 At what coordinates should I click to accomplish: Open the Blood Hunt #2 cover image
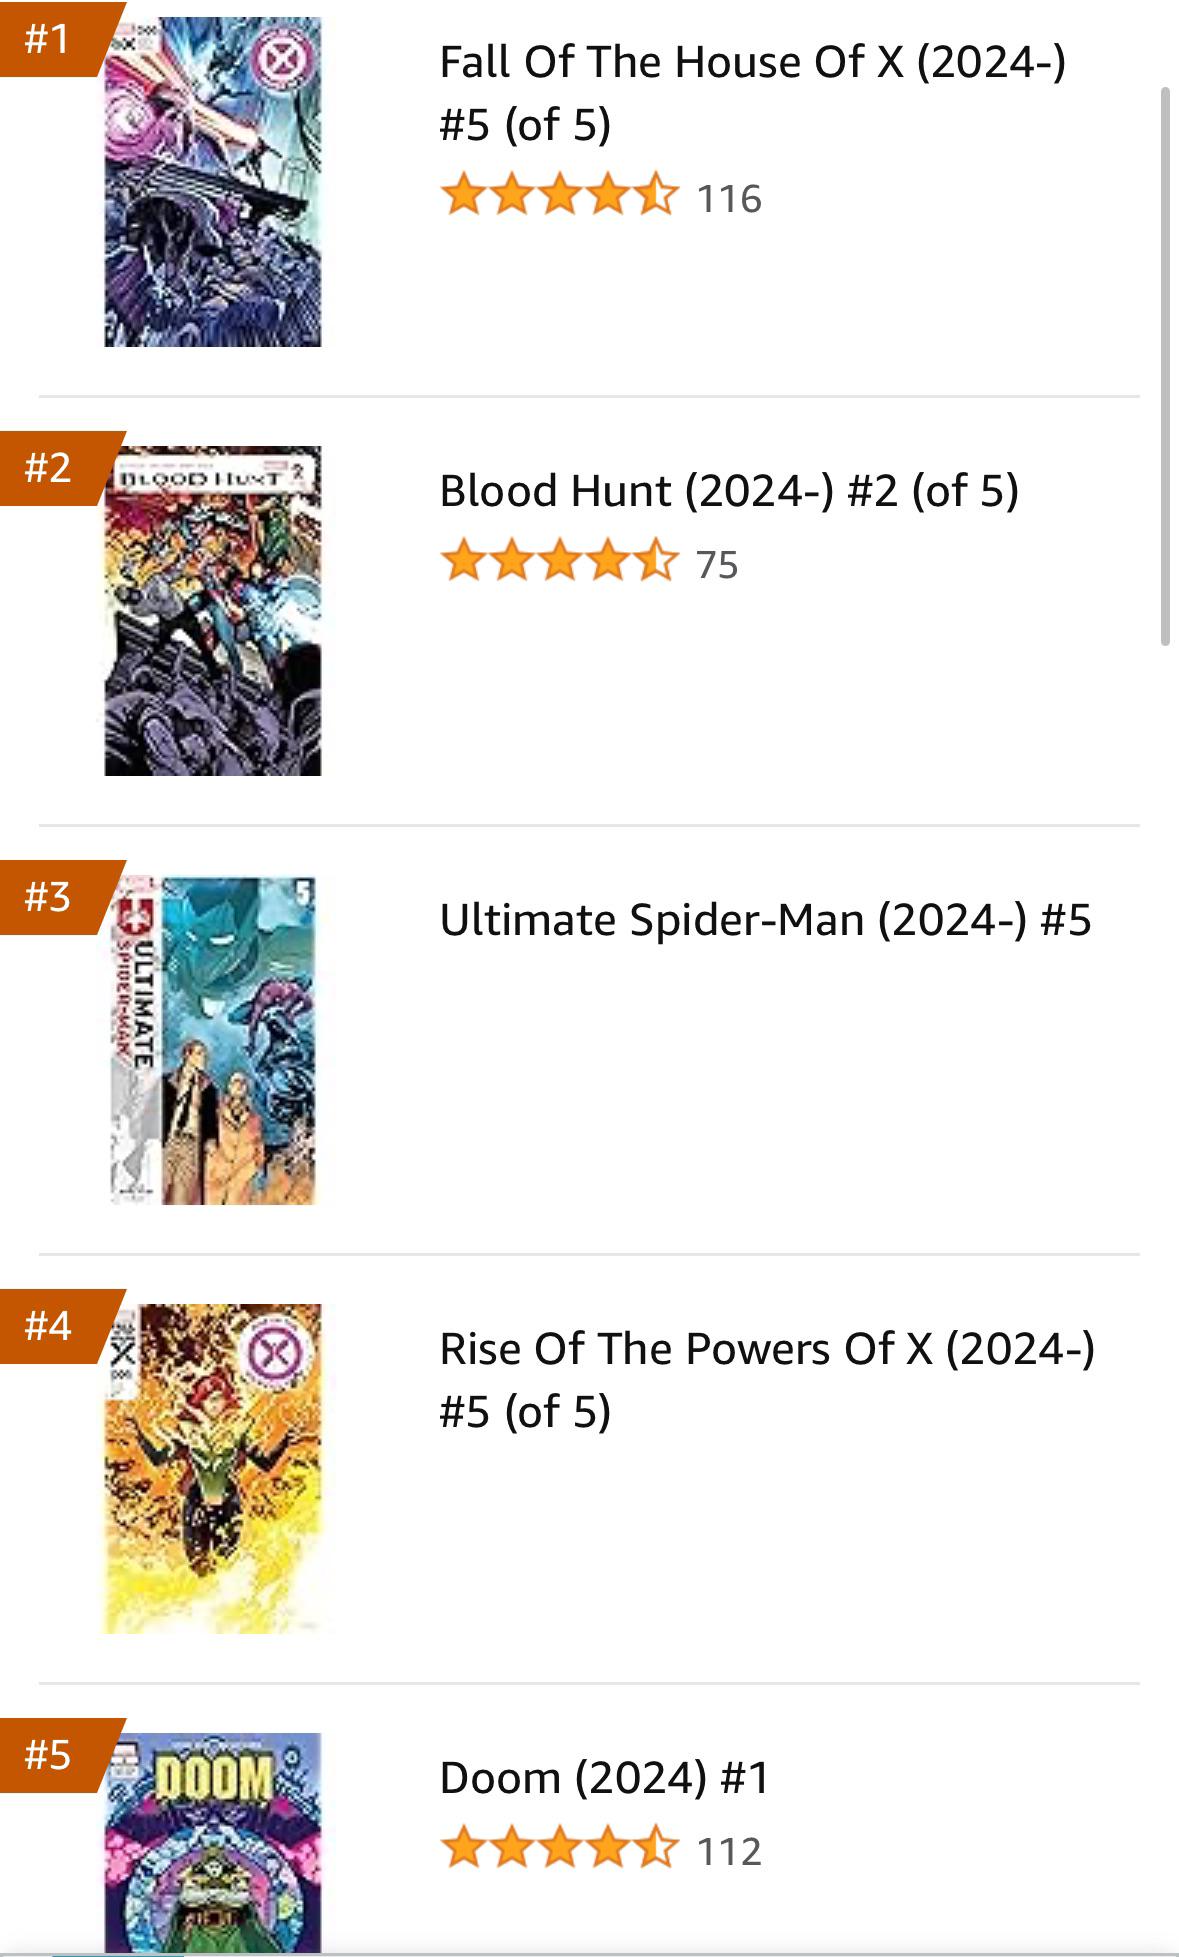212,611
